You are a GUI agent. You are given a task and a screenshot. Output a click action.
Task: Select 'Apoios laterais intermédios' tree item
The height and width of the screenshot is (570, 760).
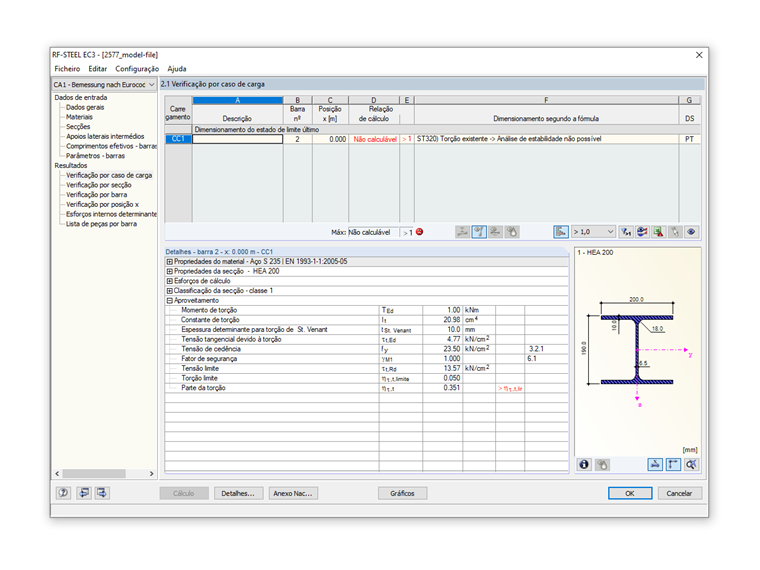pos(105,136)
